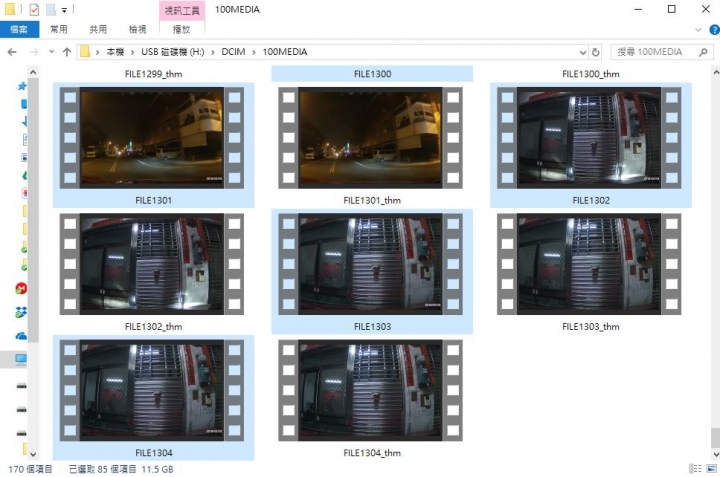Open the 檔案 file menu tab
720x477 pixels.
[x=19, y=29]
